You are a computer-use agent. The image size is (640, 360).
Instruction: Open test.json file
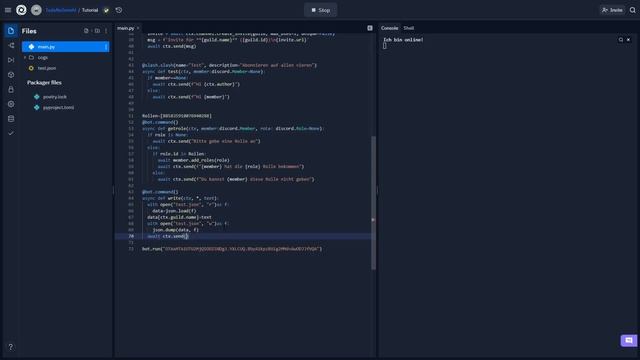47,68
